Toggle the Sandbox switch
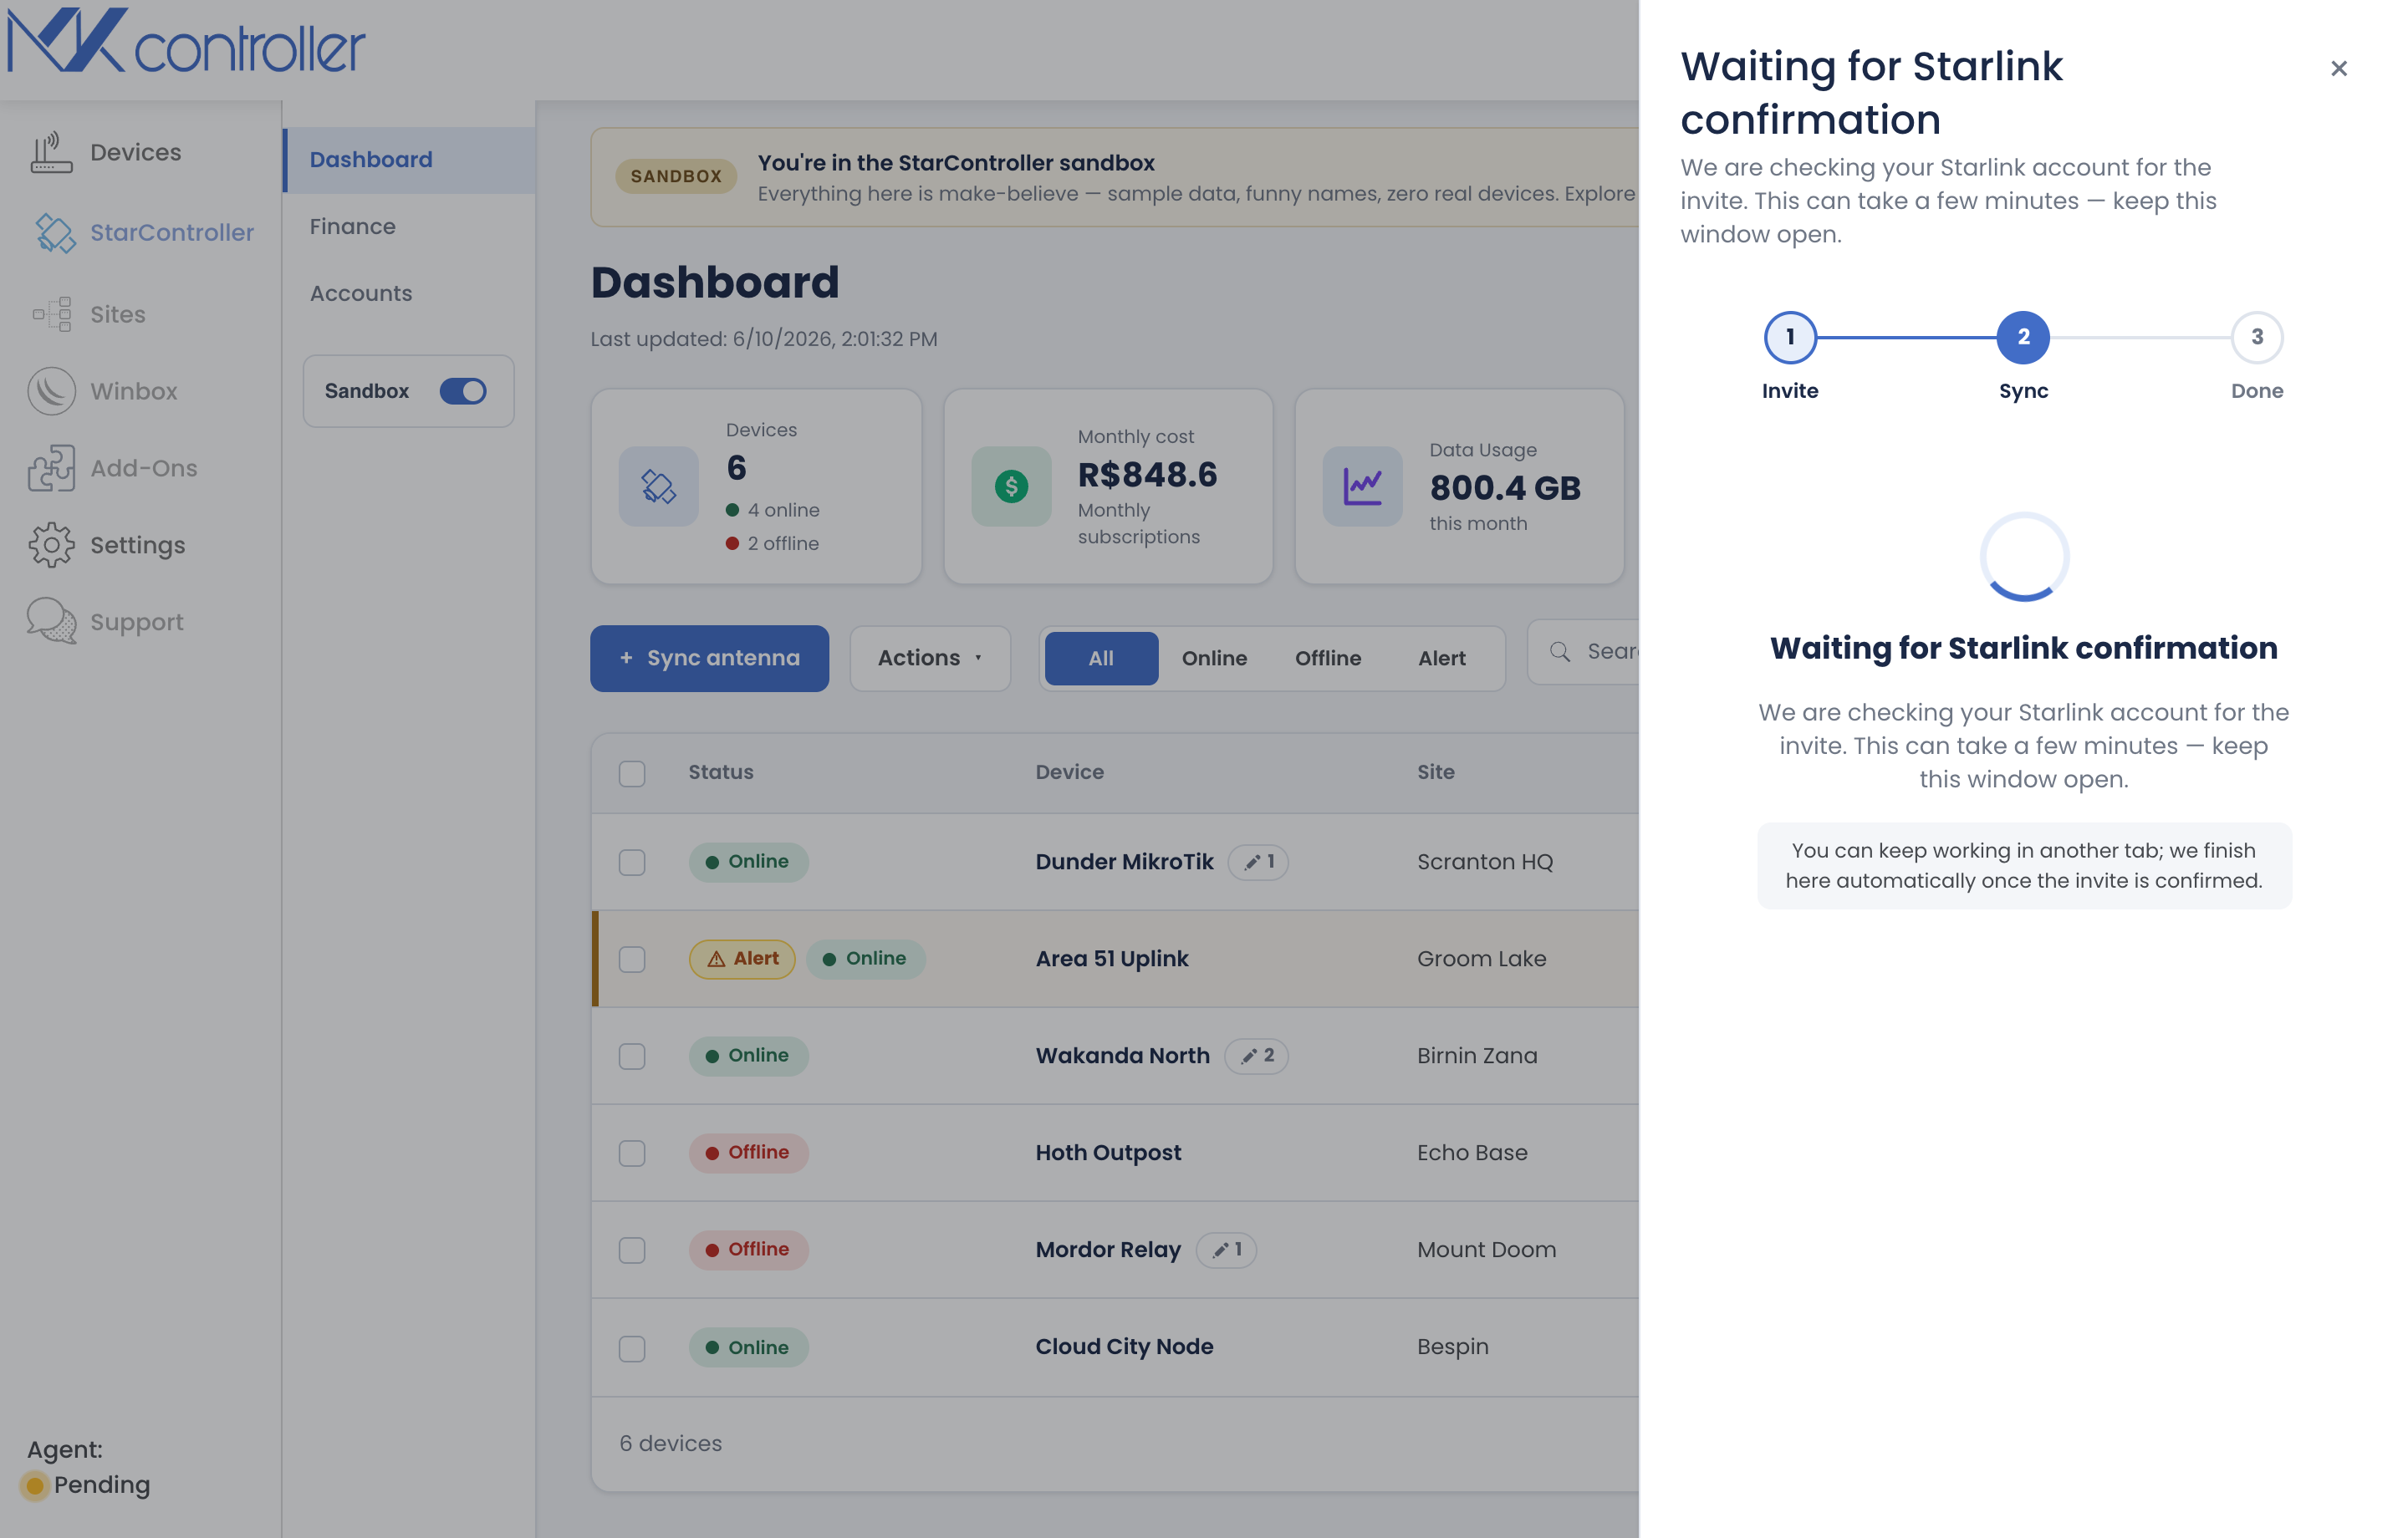This screenshot has width=2408, height=1538. (x=463, y=391)
